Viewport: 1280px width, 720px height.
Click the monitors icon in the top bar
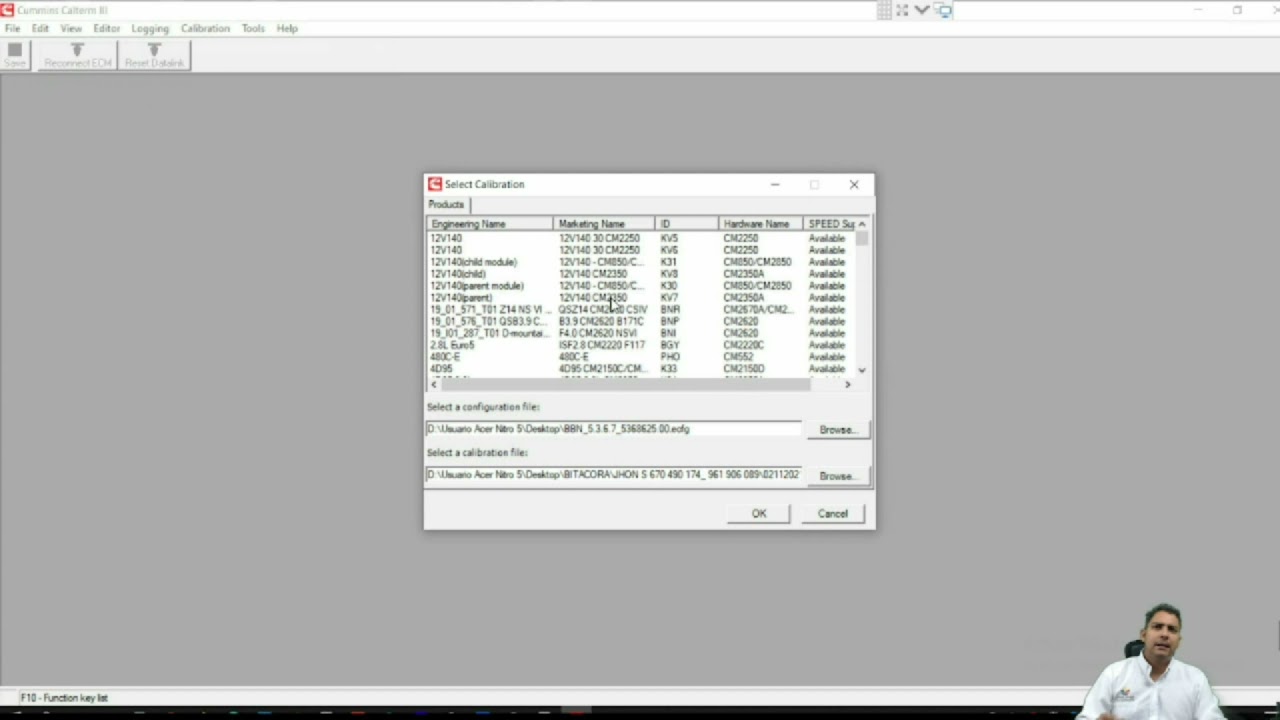[x=944, y=10]
